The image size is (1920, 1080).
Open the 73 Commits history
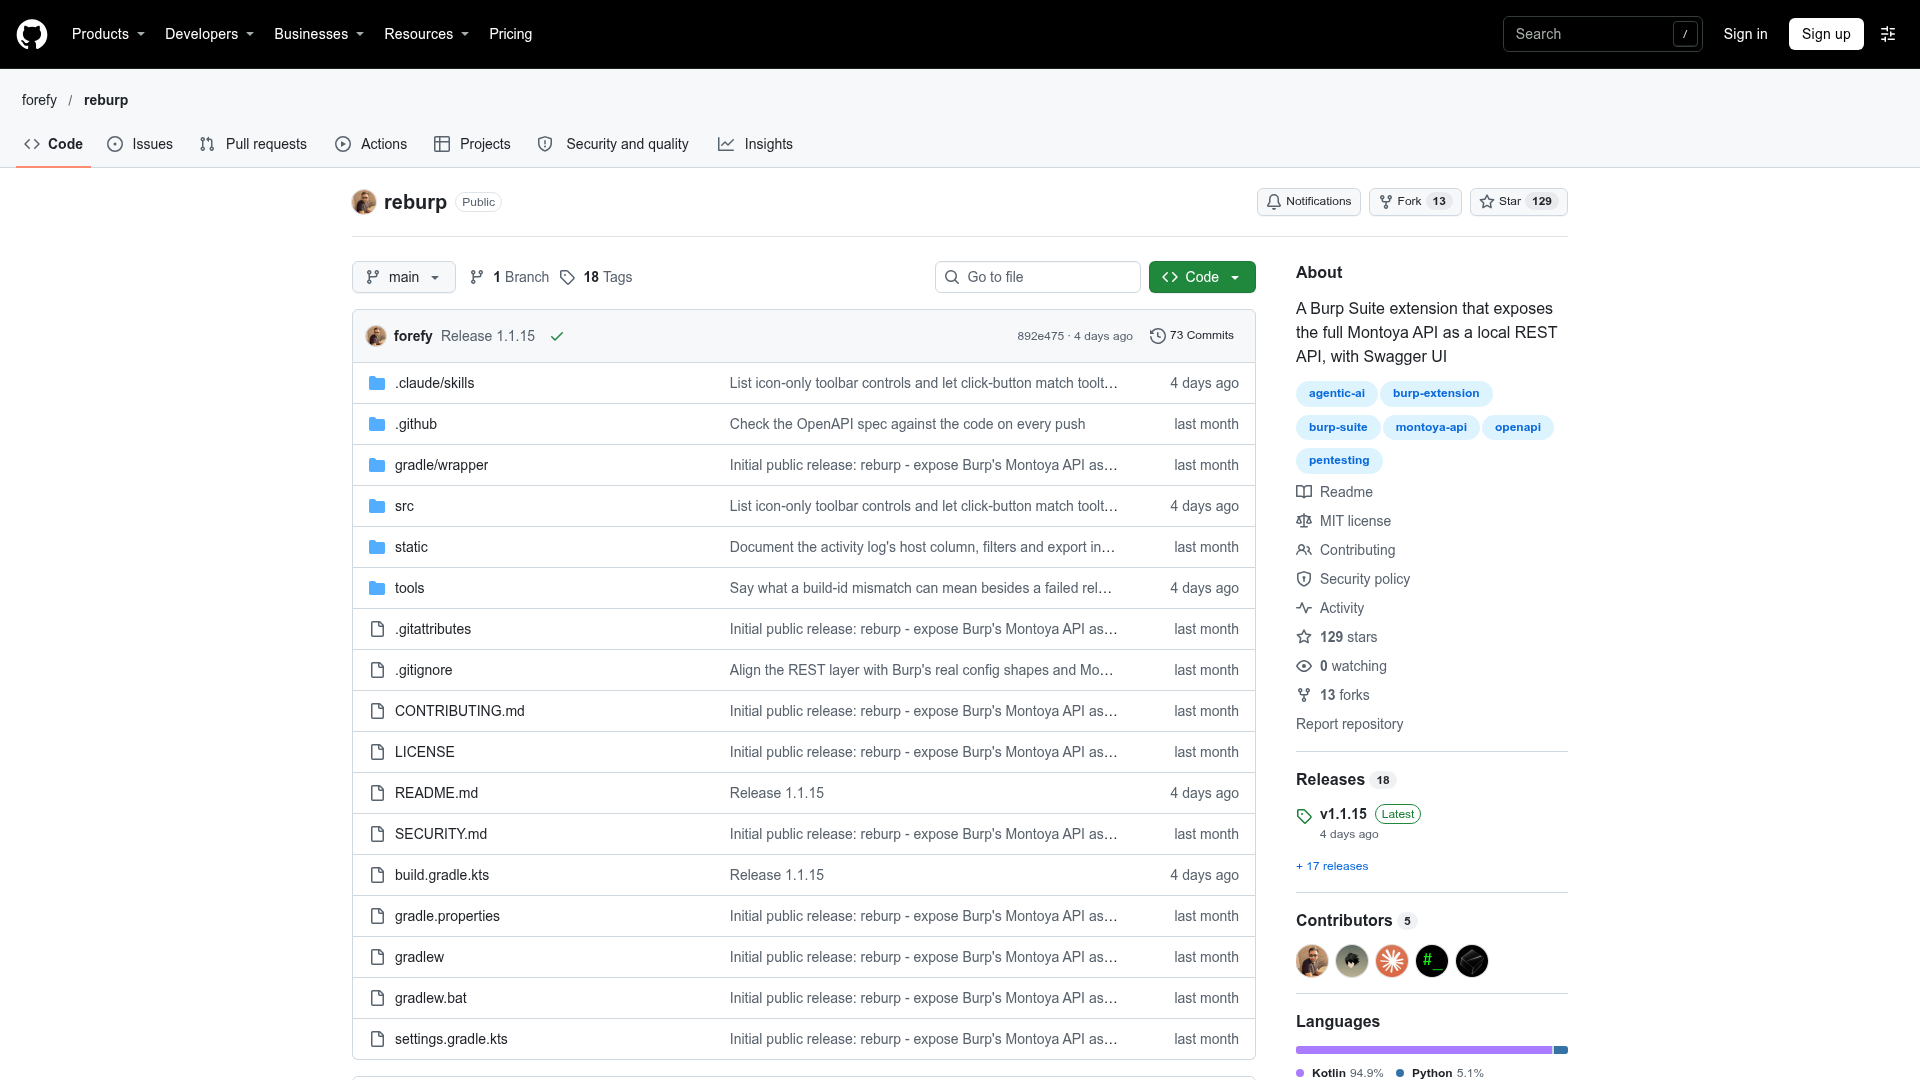1192,336
